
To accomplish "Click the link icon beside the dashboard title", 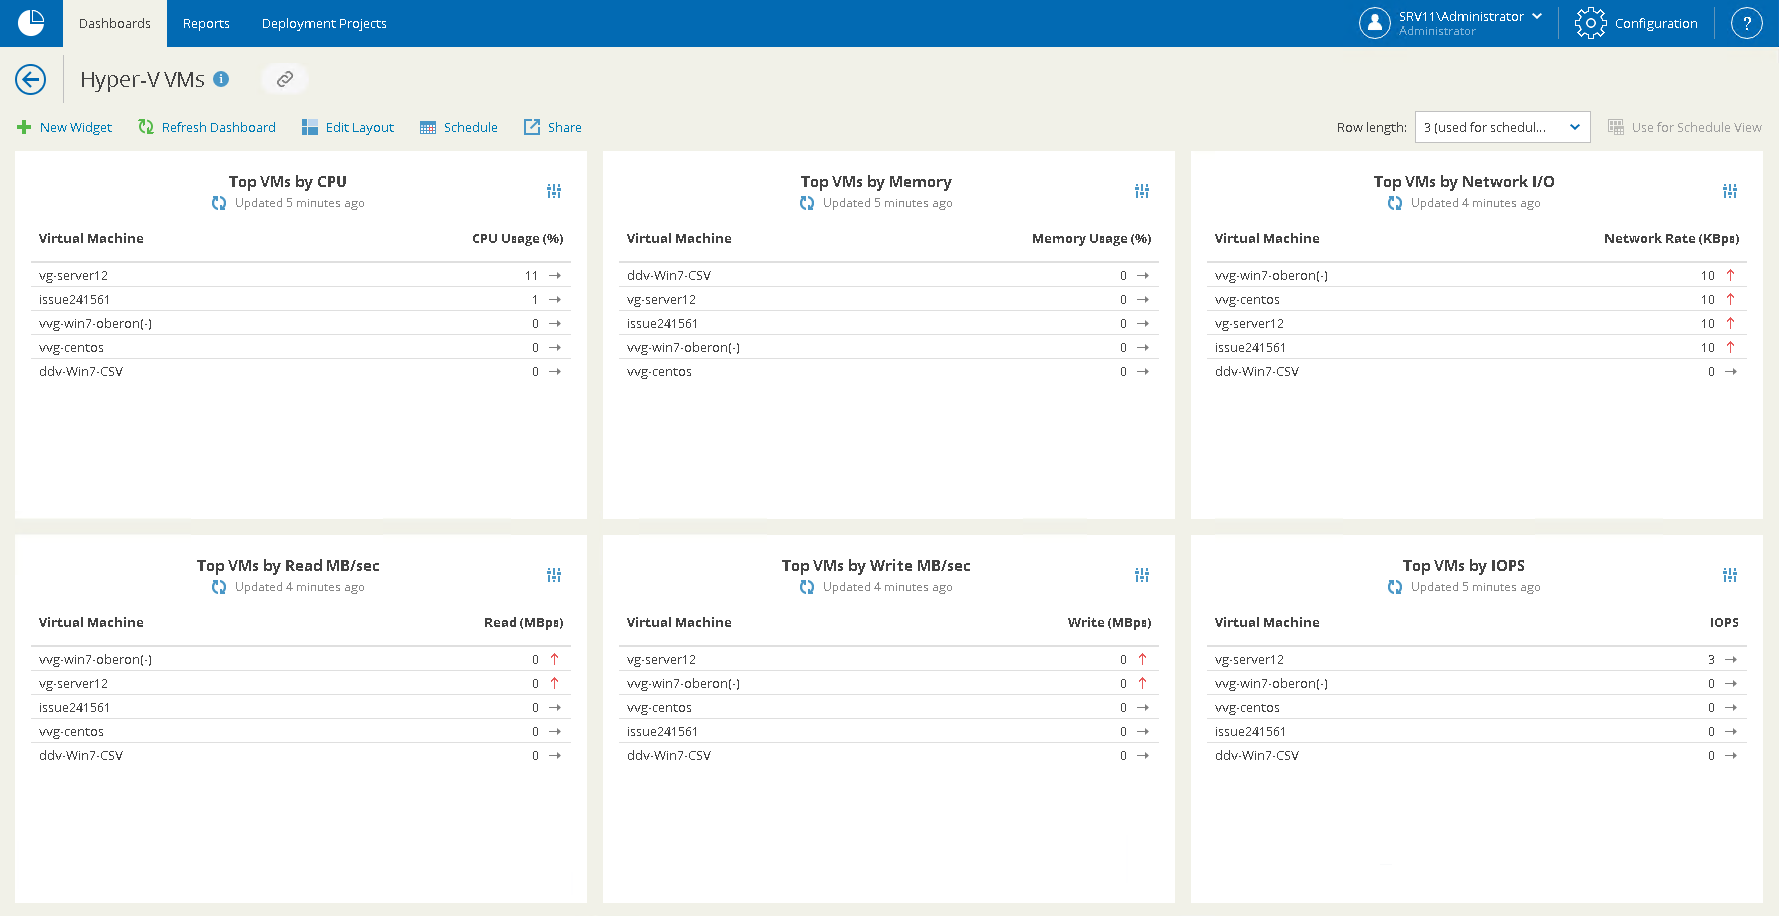I will point(285,79).
